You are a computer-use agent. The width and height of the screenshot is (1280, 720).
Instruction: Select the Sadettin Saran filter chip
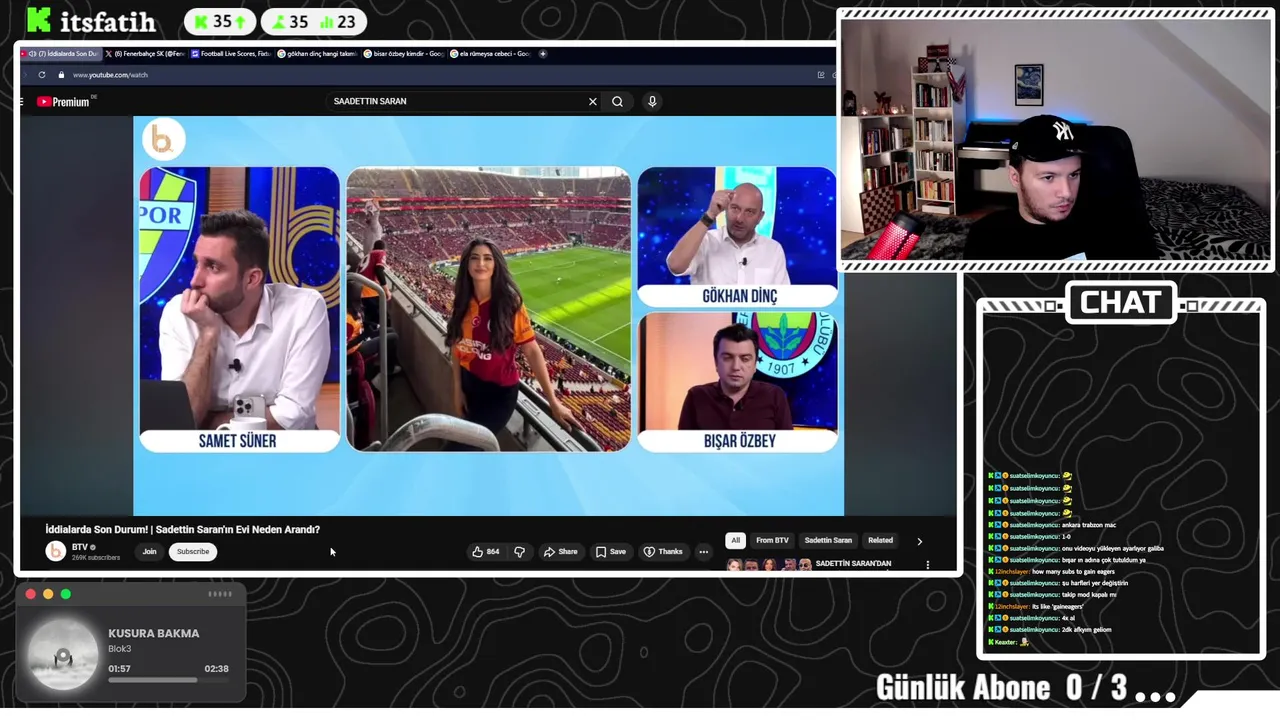click(x=828, y=540)
